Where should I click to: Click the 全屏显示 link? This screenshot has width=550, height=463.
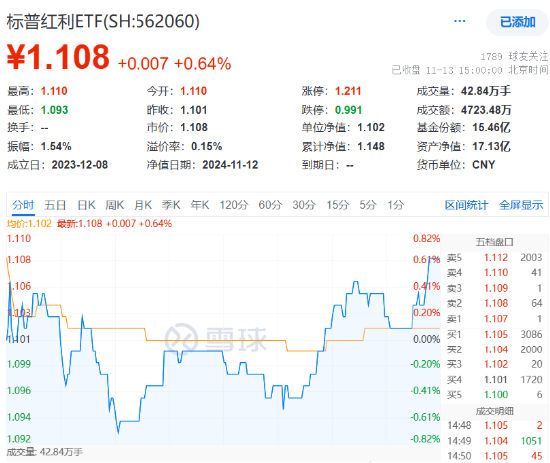click(x=521, y=205)
